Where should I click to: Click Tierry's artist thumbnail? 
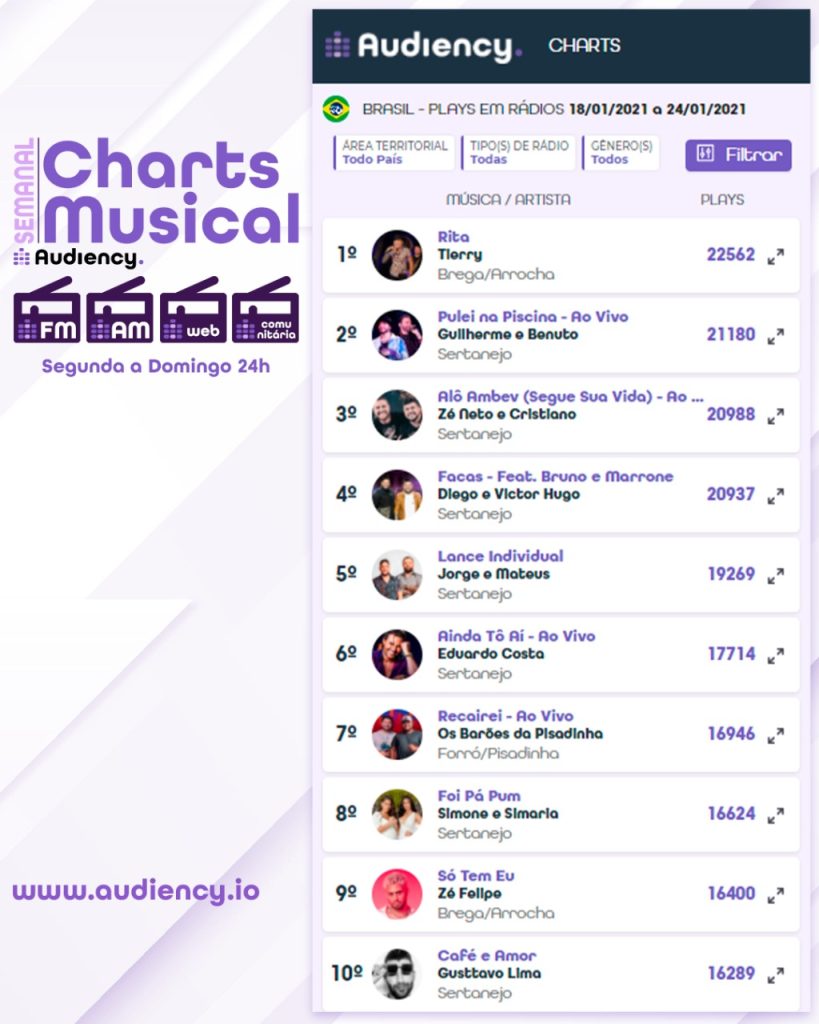pos(396,255)
